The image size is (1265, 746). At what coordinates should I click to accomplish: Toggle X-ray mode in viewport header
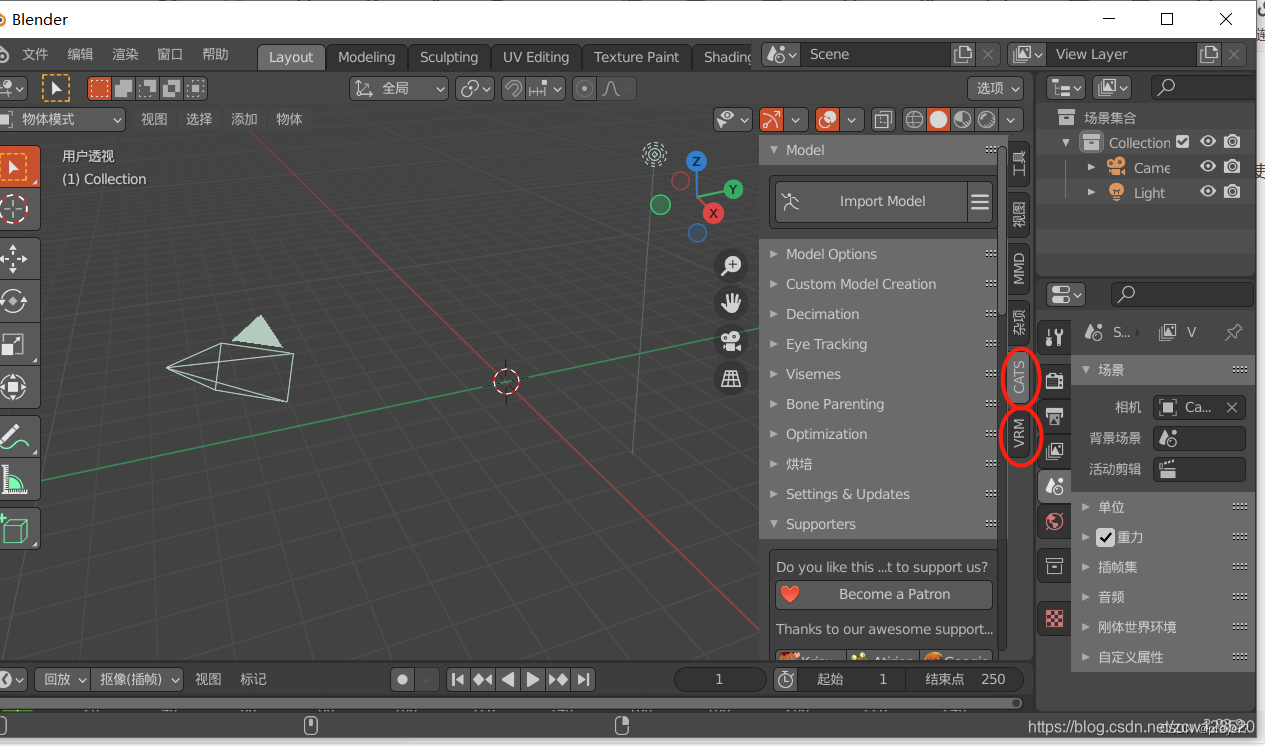pos(883,120)
